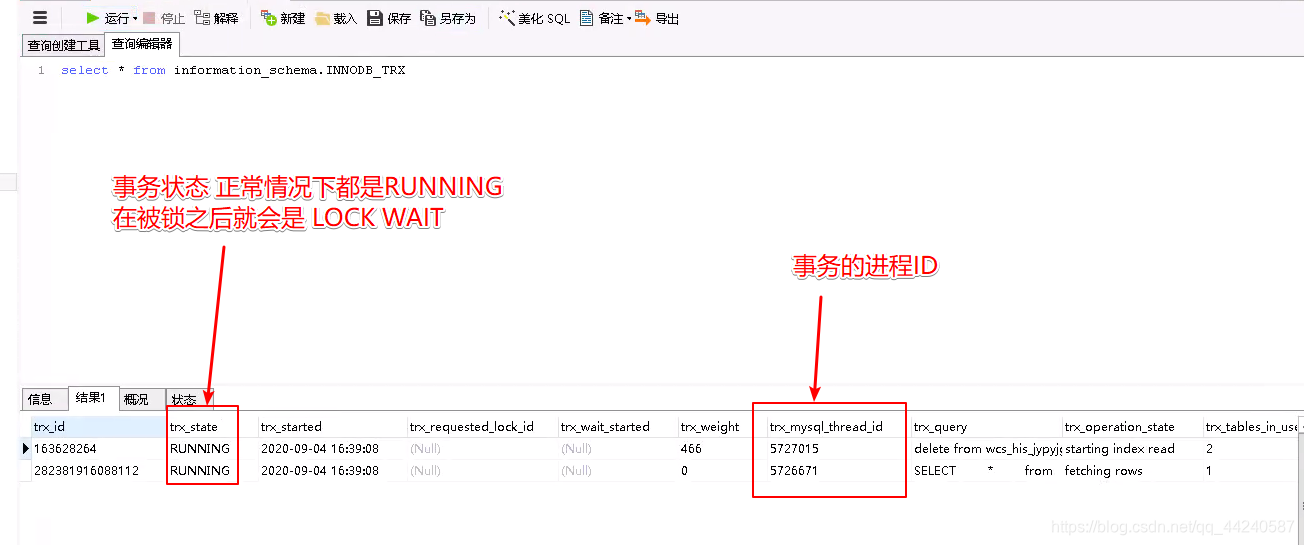Click the 导出 export button

[658, 18]
